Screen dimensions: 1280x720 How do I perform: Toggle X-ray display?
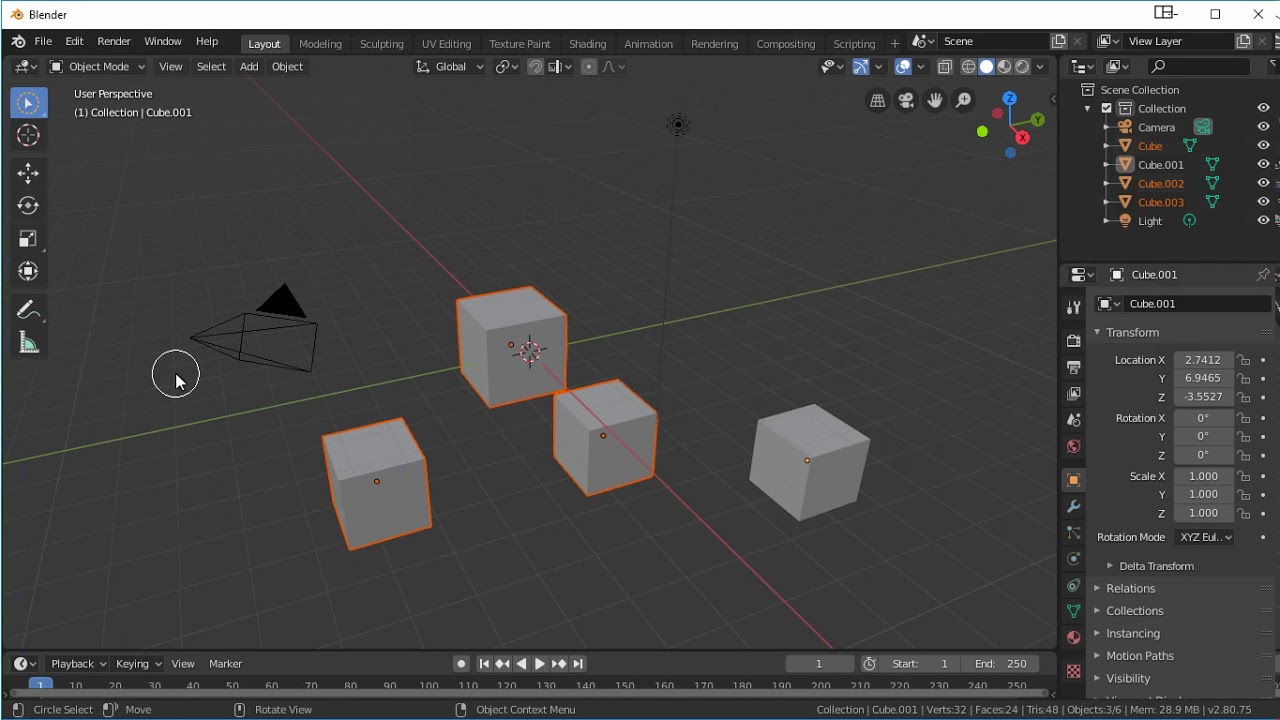(x=945, y=67)
